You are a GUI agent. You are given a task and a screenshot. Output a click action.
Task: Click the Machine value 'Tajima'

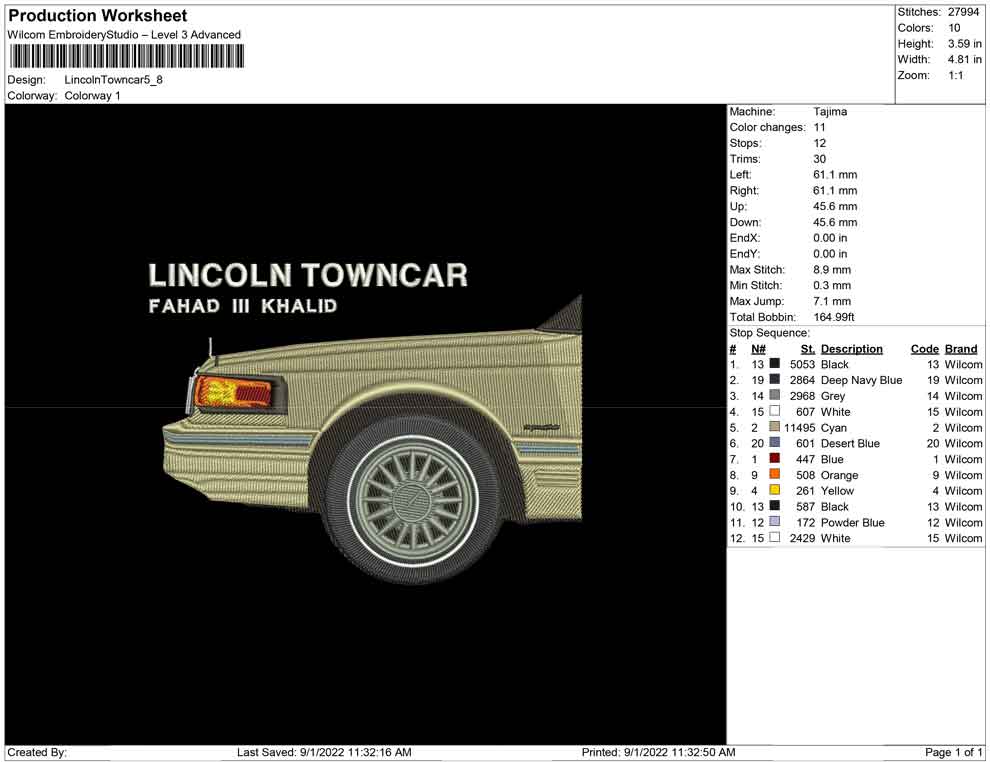coord(830,111)
